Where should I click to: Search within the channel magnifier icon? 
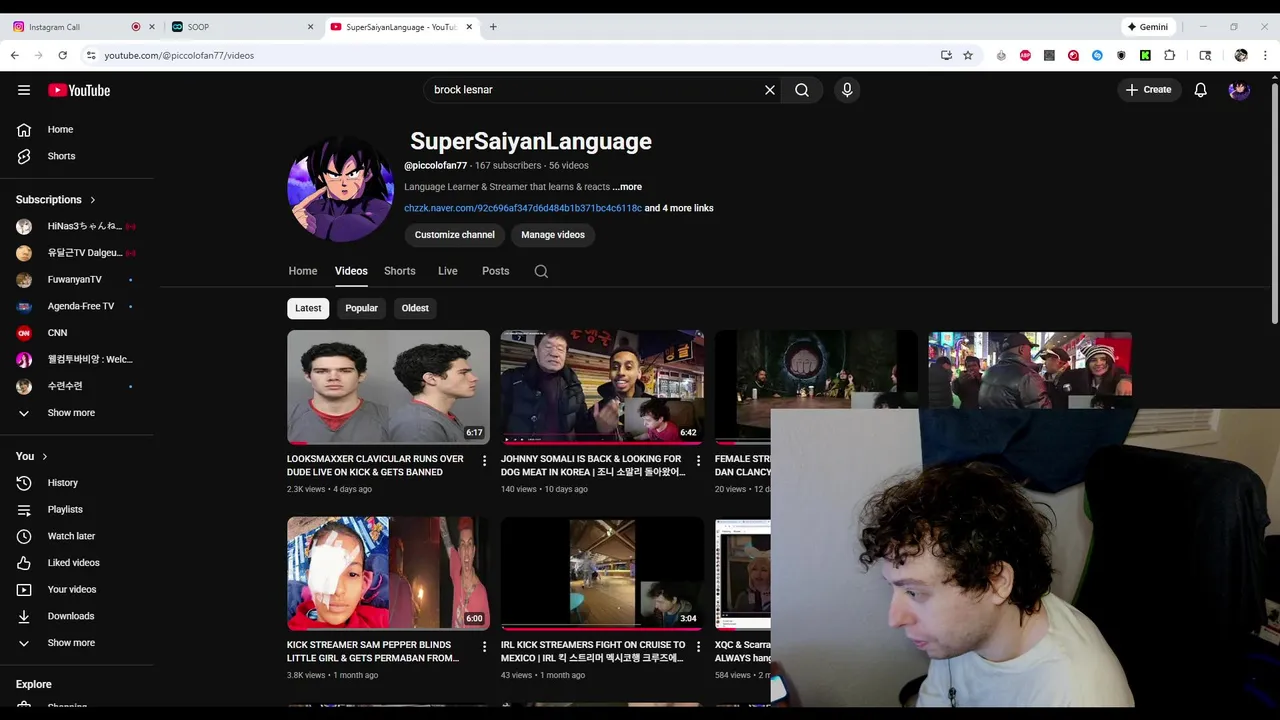pos(541,271)
